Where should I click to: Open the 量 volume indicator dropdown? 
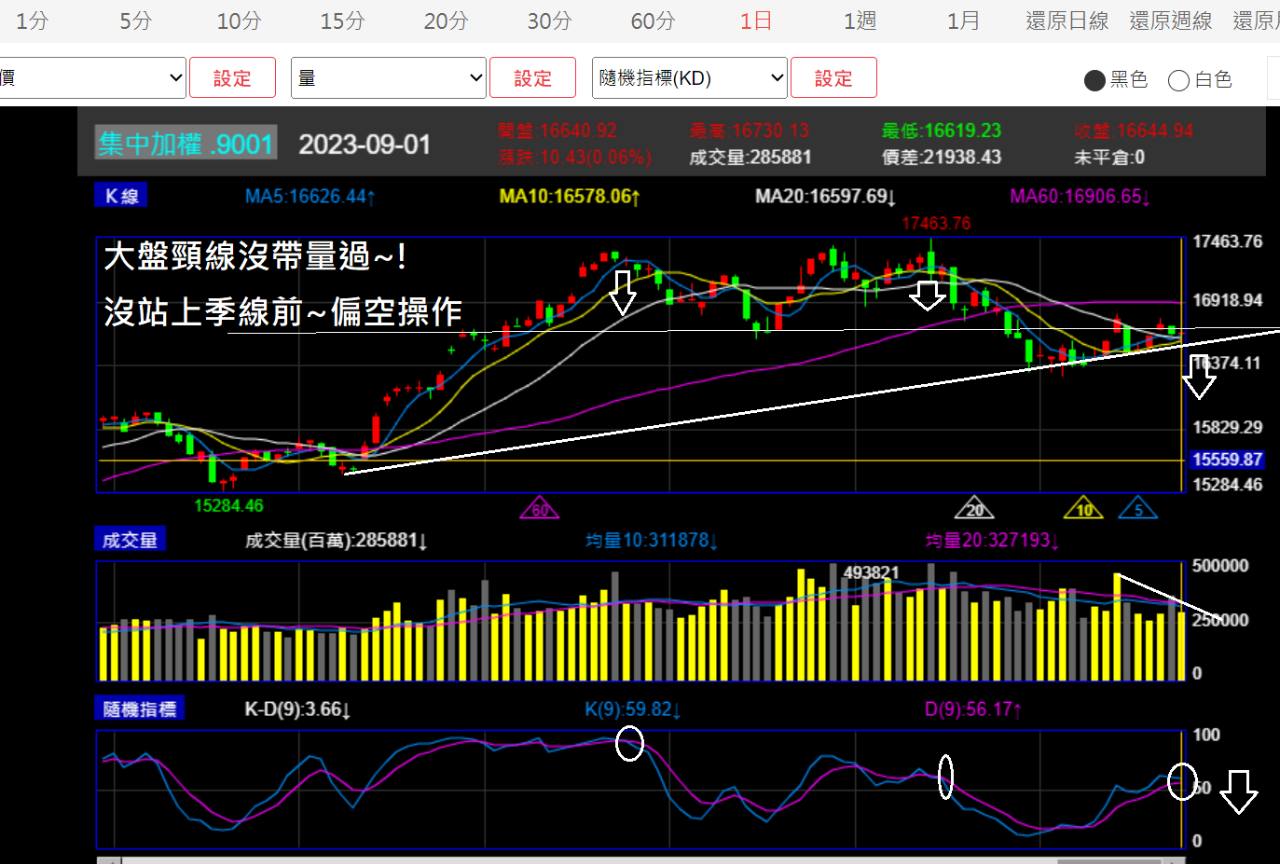[x=388, y=77]
